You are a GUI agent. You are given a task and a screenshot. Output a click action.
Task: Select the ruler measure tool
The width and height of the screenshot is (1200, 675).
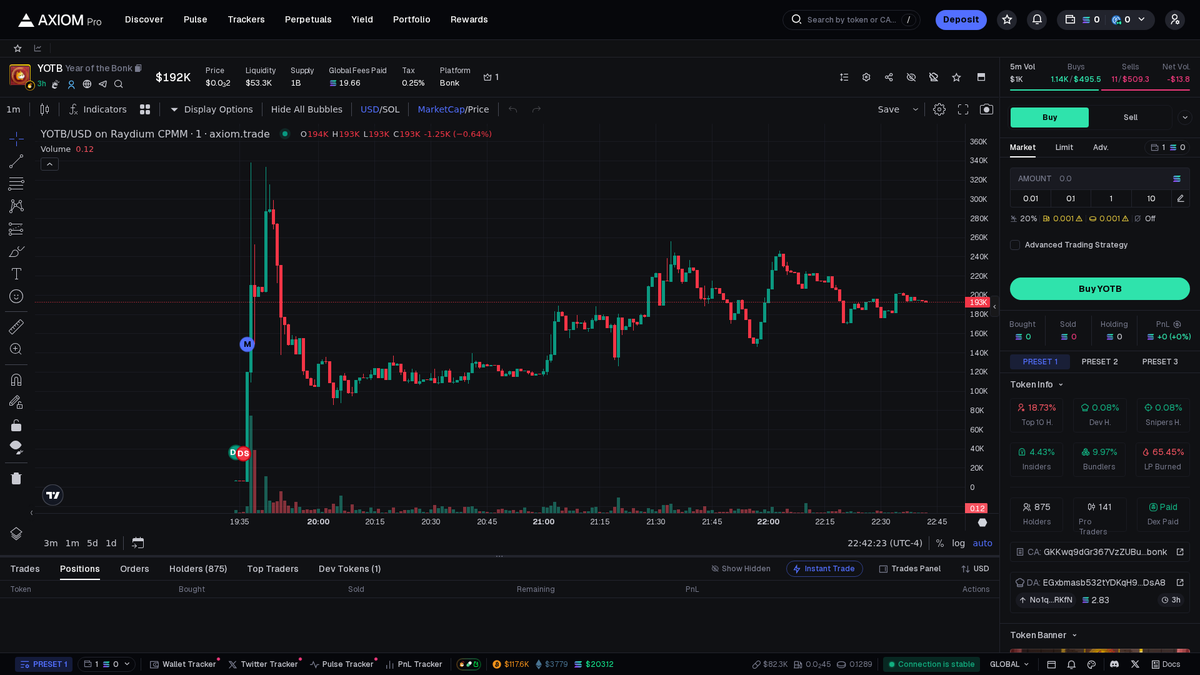click(16, 326)
